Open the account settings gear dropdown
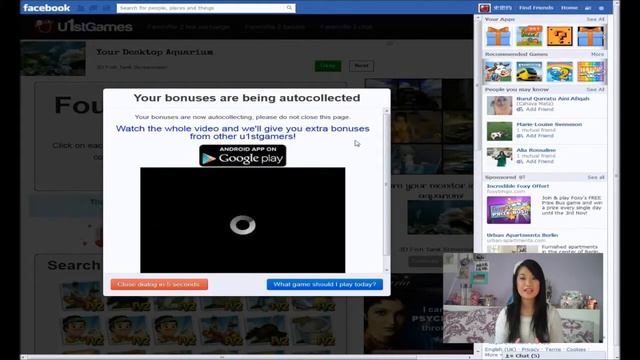This screenshot has width=640, height=360. pyautogui.click(x=601, y=8)
